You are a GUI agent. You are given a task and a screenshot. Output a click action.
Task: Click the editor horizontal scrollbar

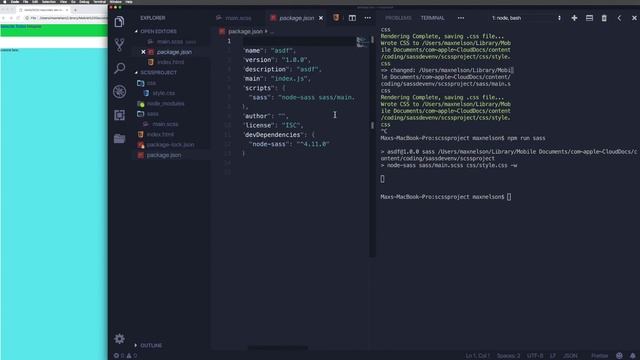click(x=278, y=348)
